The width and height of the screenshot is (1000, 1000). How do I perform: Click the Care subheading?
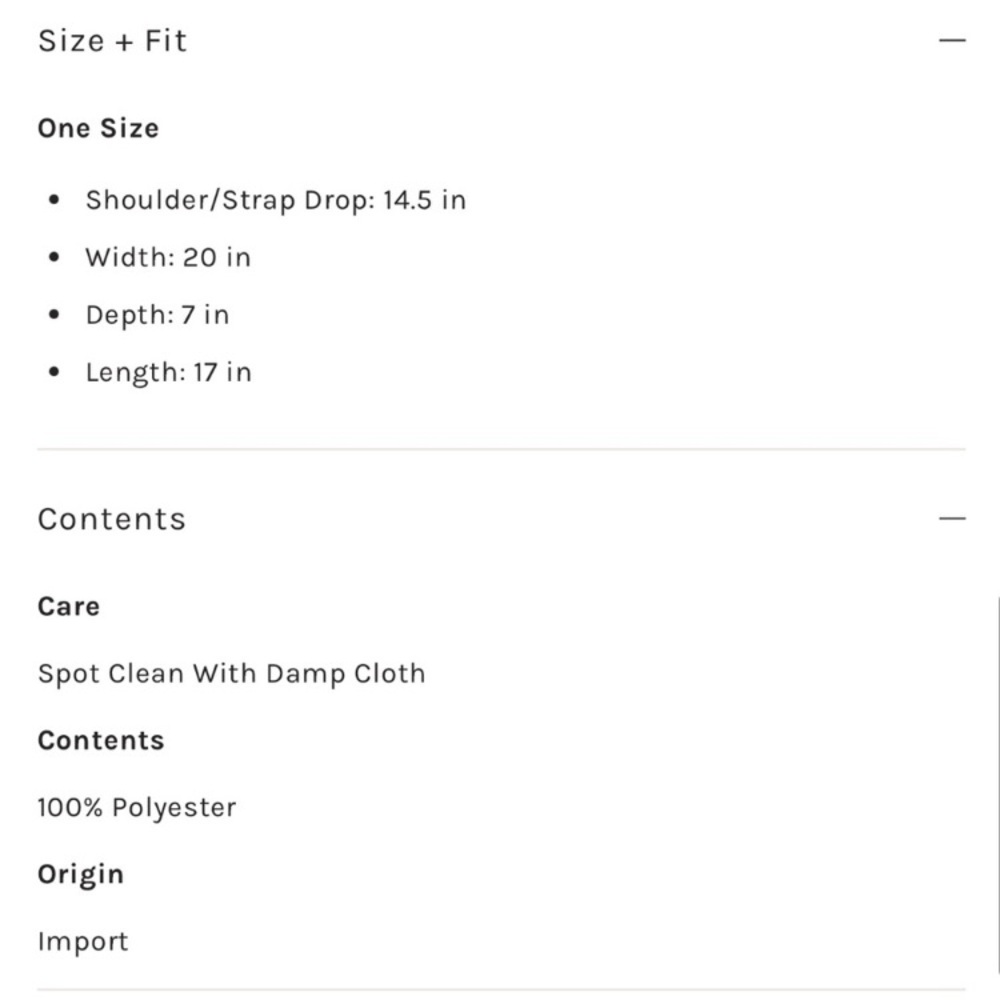pos(69,607)
